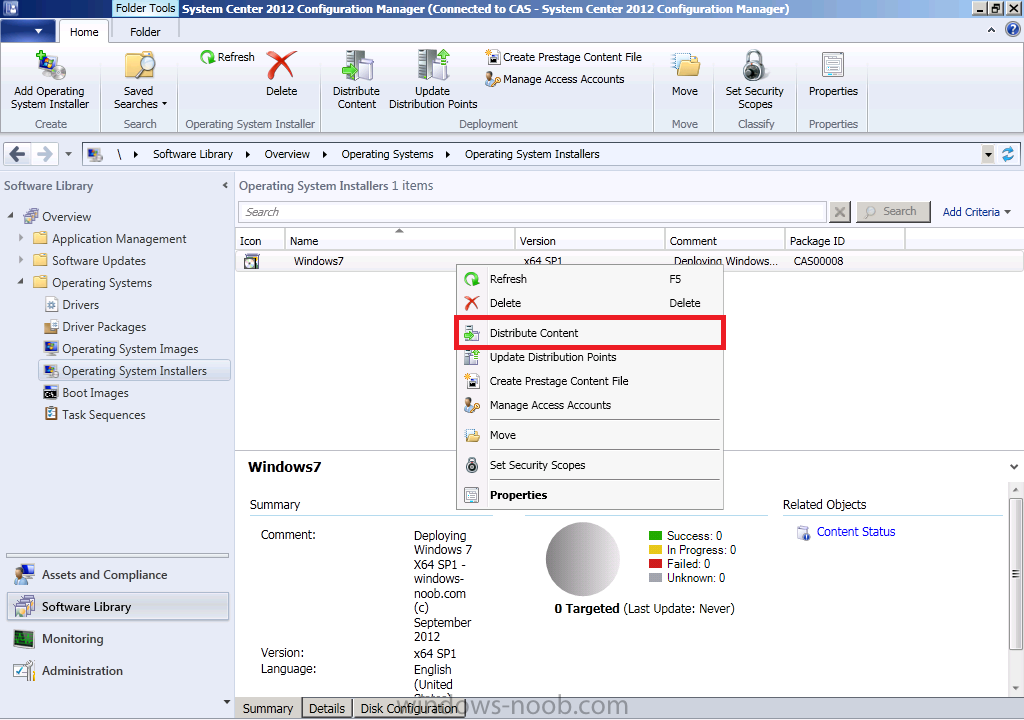Choose Set Security Scopes context entry
Screen dimensions: 1024x720
point(590,465)
